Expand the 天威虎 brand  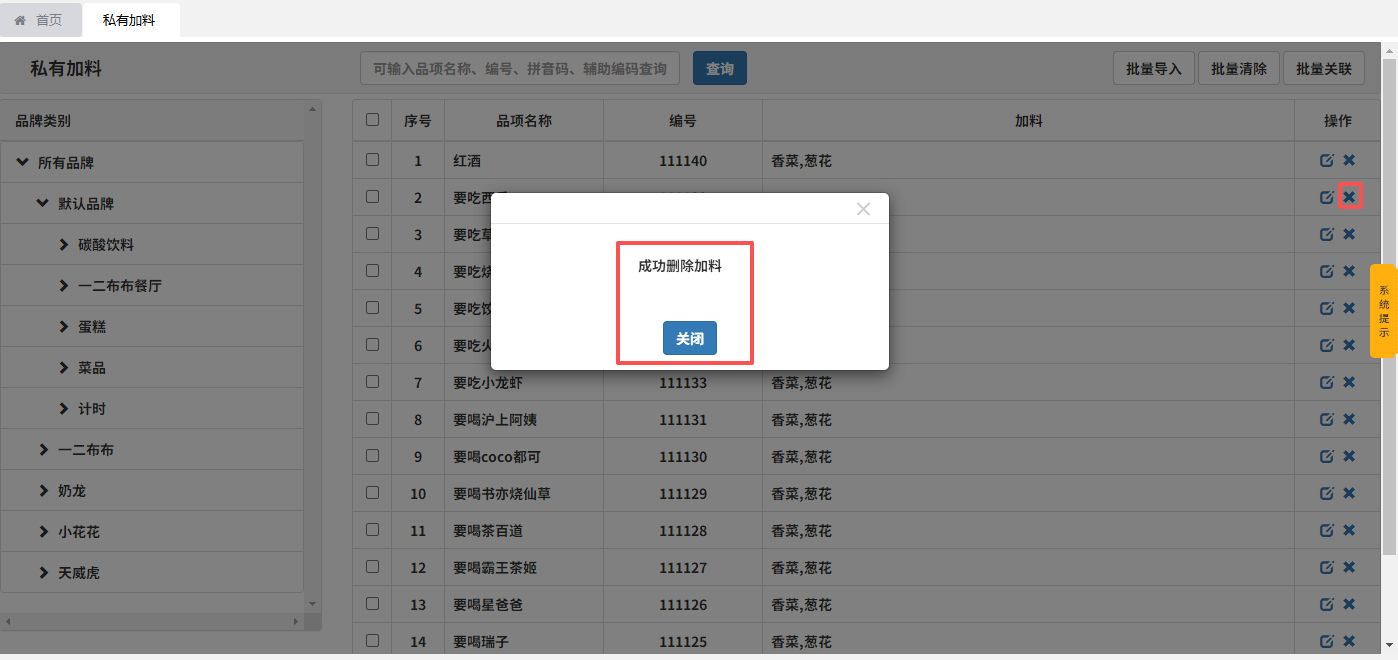point(44,572)
